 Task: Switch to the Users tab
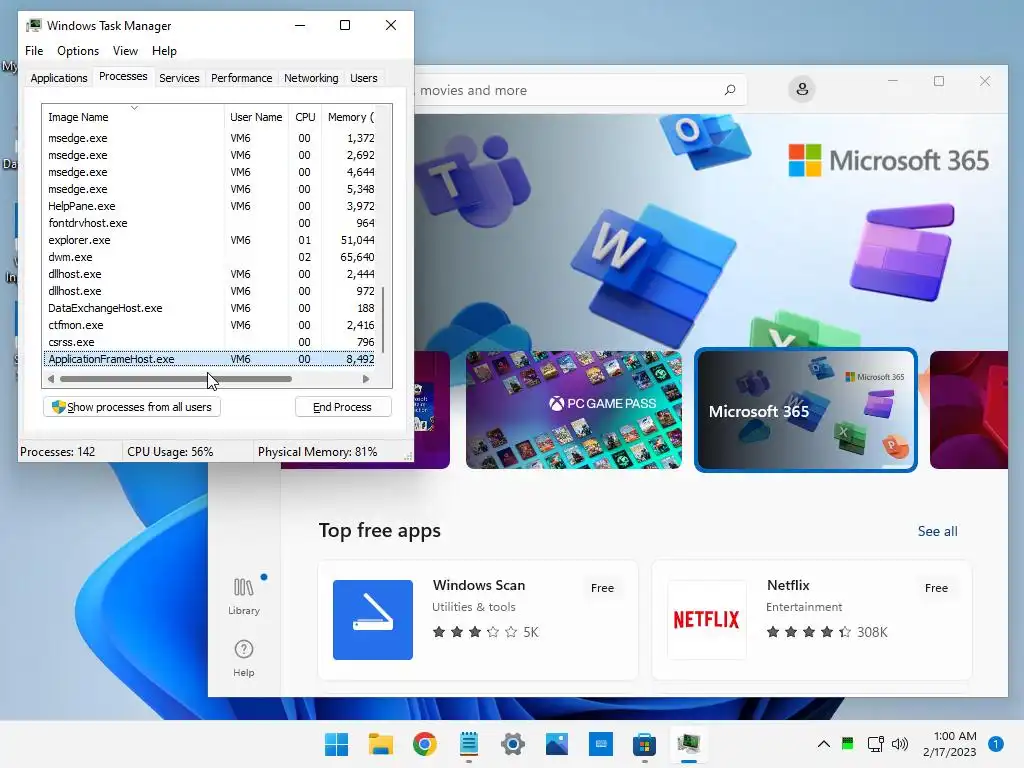364,78
